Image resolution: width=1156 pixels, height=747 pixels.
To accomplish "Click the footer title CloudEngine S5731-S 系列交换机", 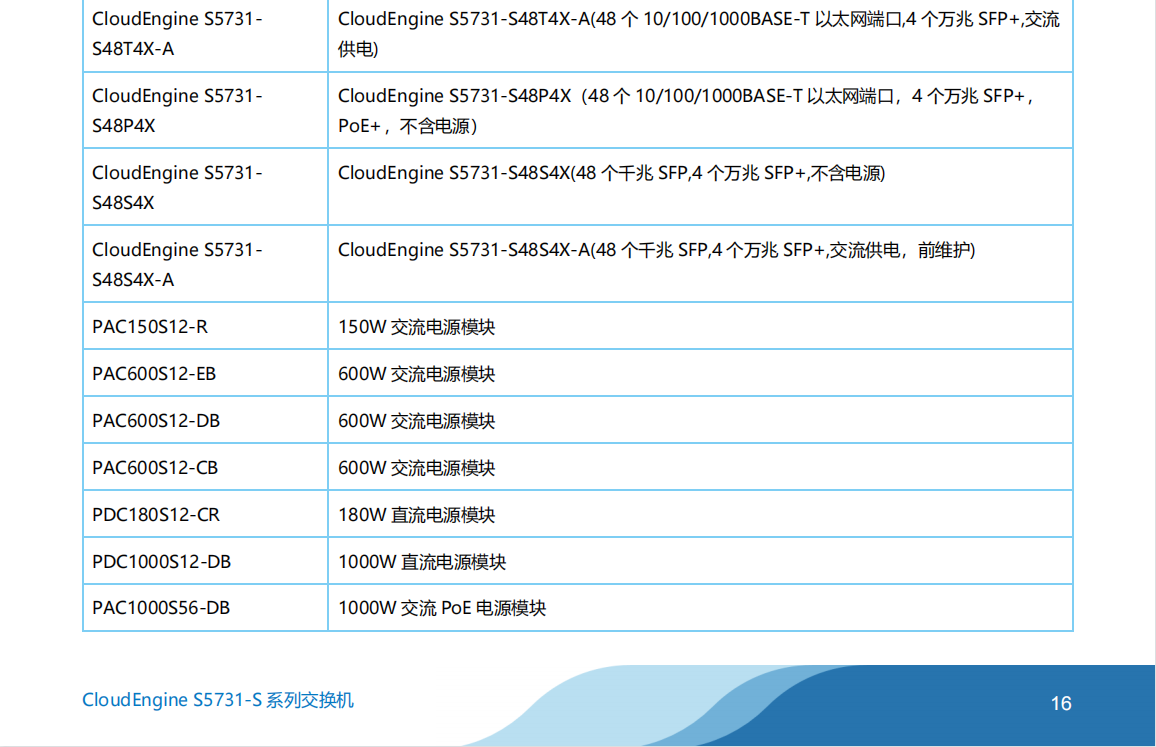I will 218,700.
